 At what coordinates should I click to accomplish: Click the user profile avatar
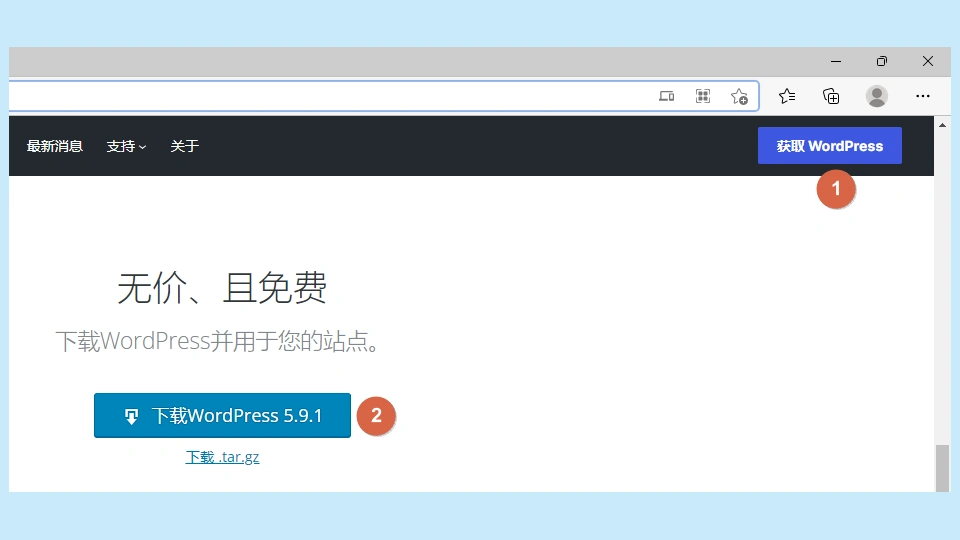tap(877, 96)
